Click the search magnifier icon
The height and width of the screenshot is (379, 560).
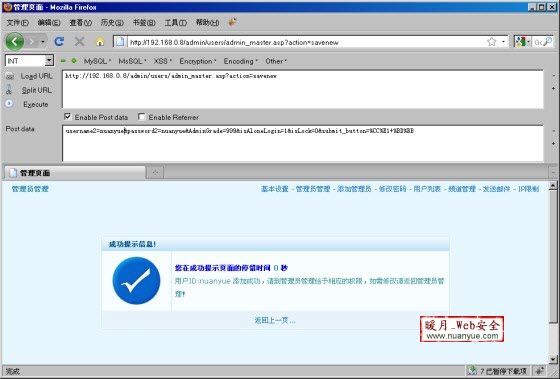(x=548, y=42)
